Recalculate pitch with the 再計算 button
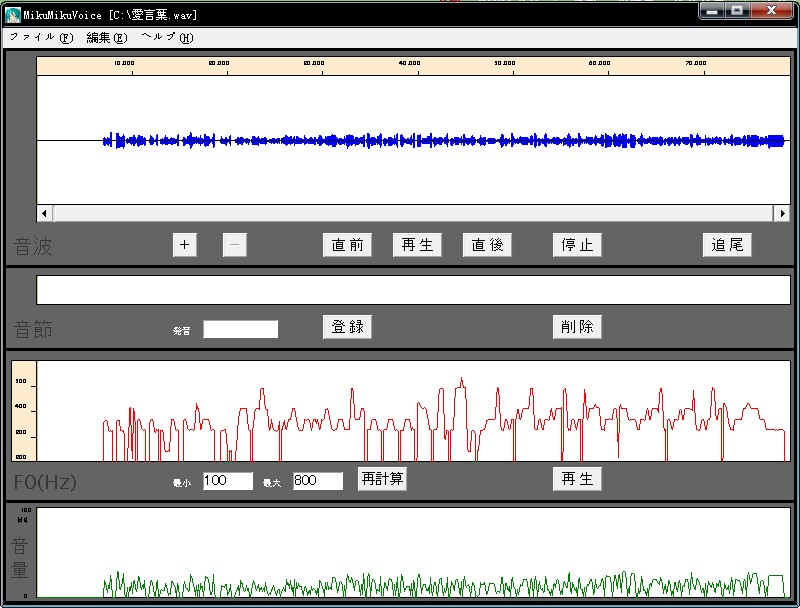 (x=382, y=479)
